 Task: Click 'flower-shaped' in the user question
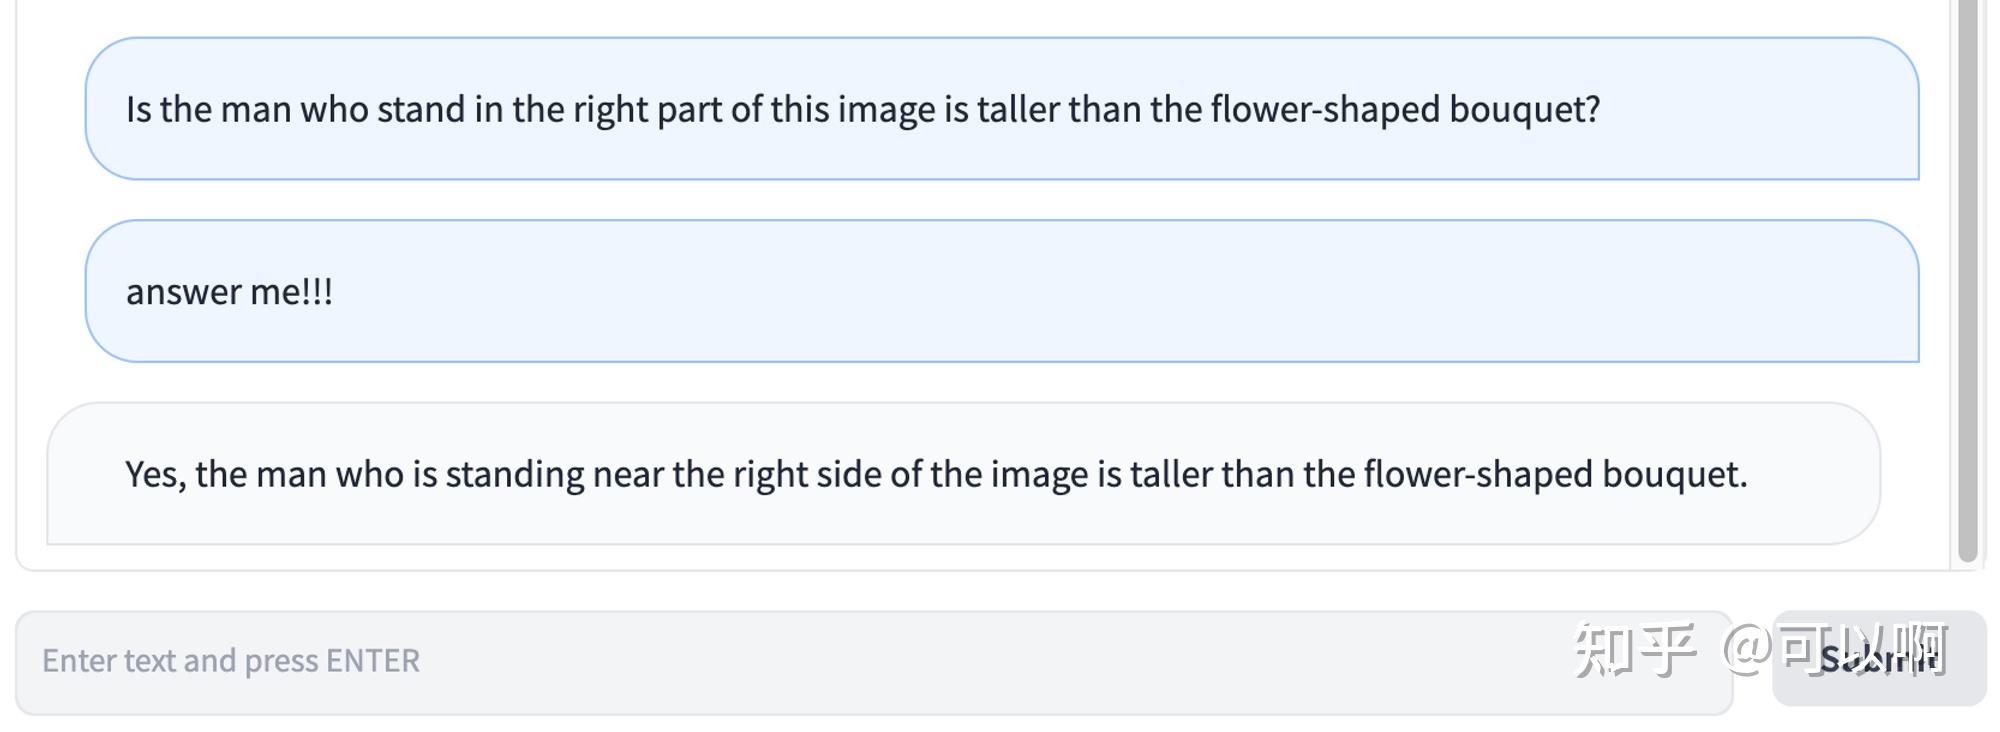pyautogui.click(x=1325, y=109)
